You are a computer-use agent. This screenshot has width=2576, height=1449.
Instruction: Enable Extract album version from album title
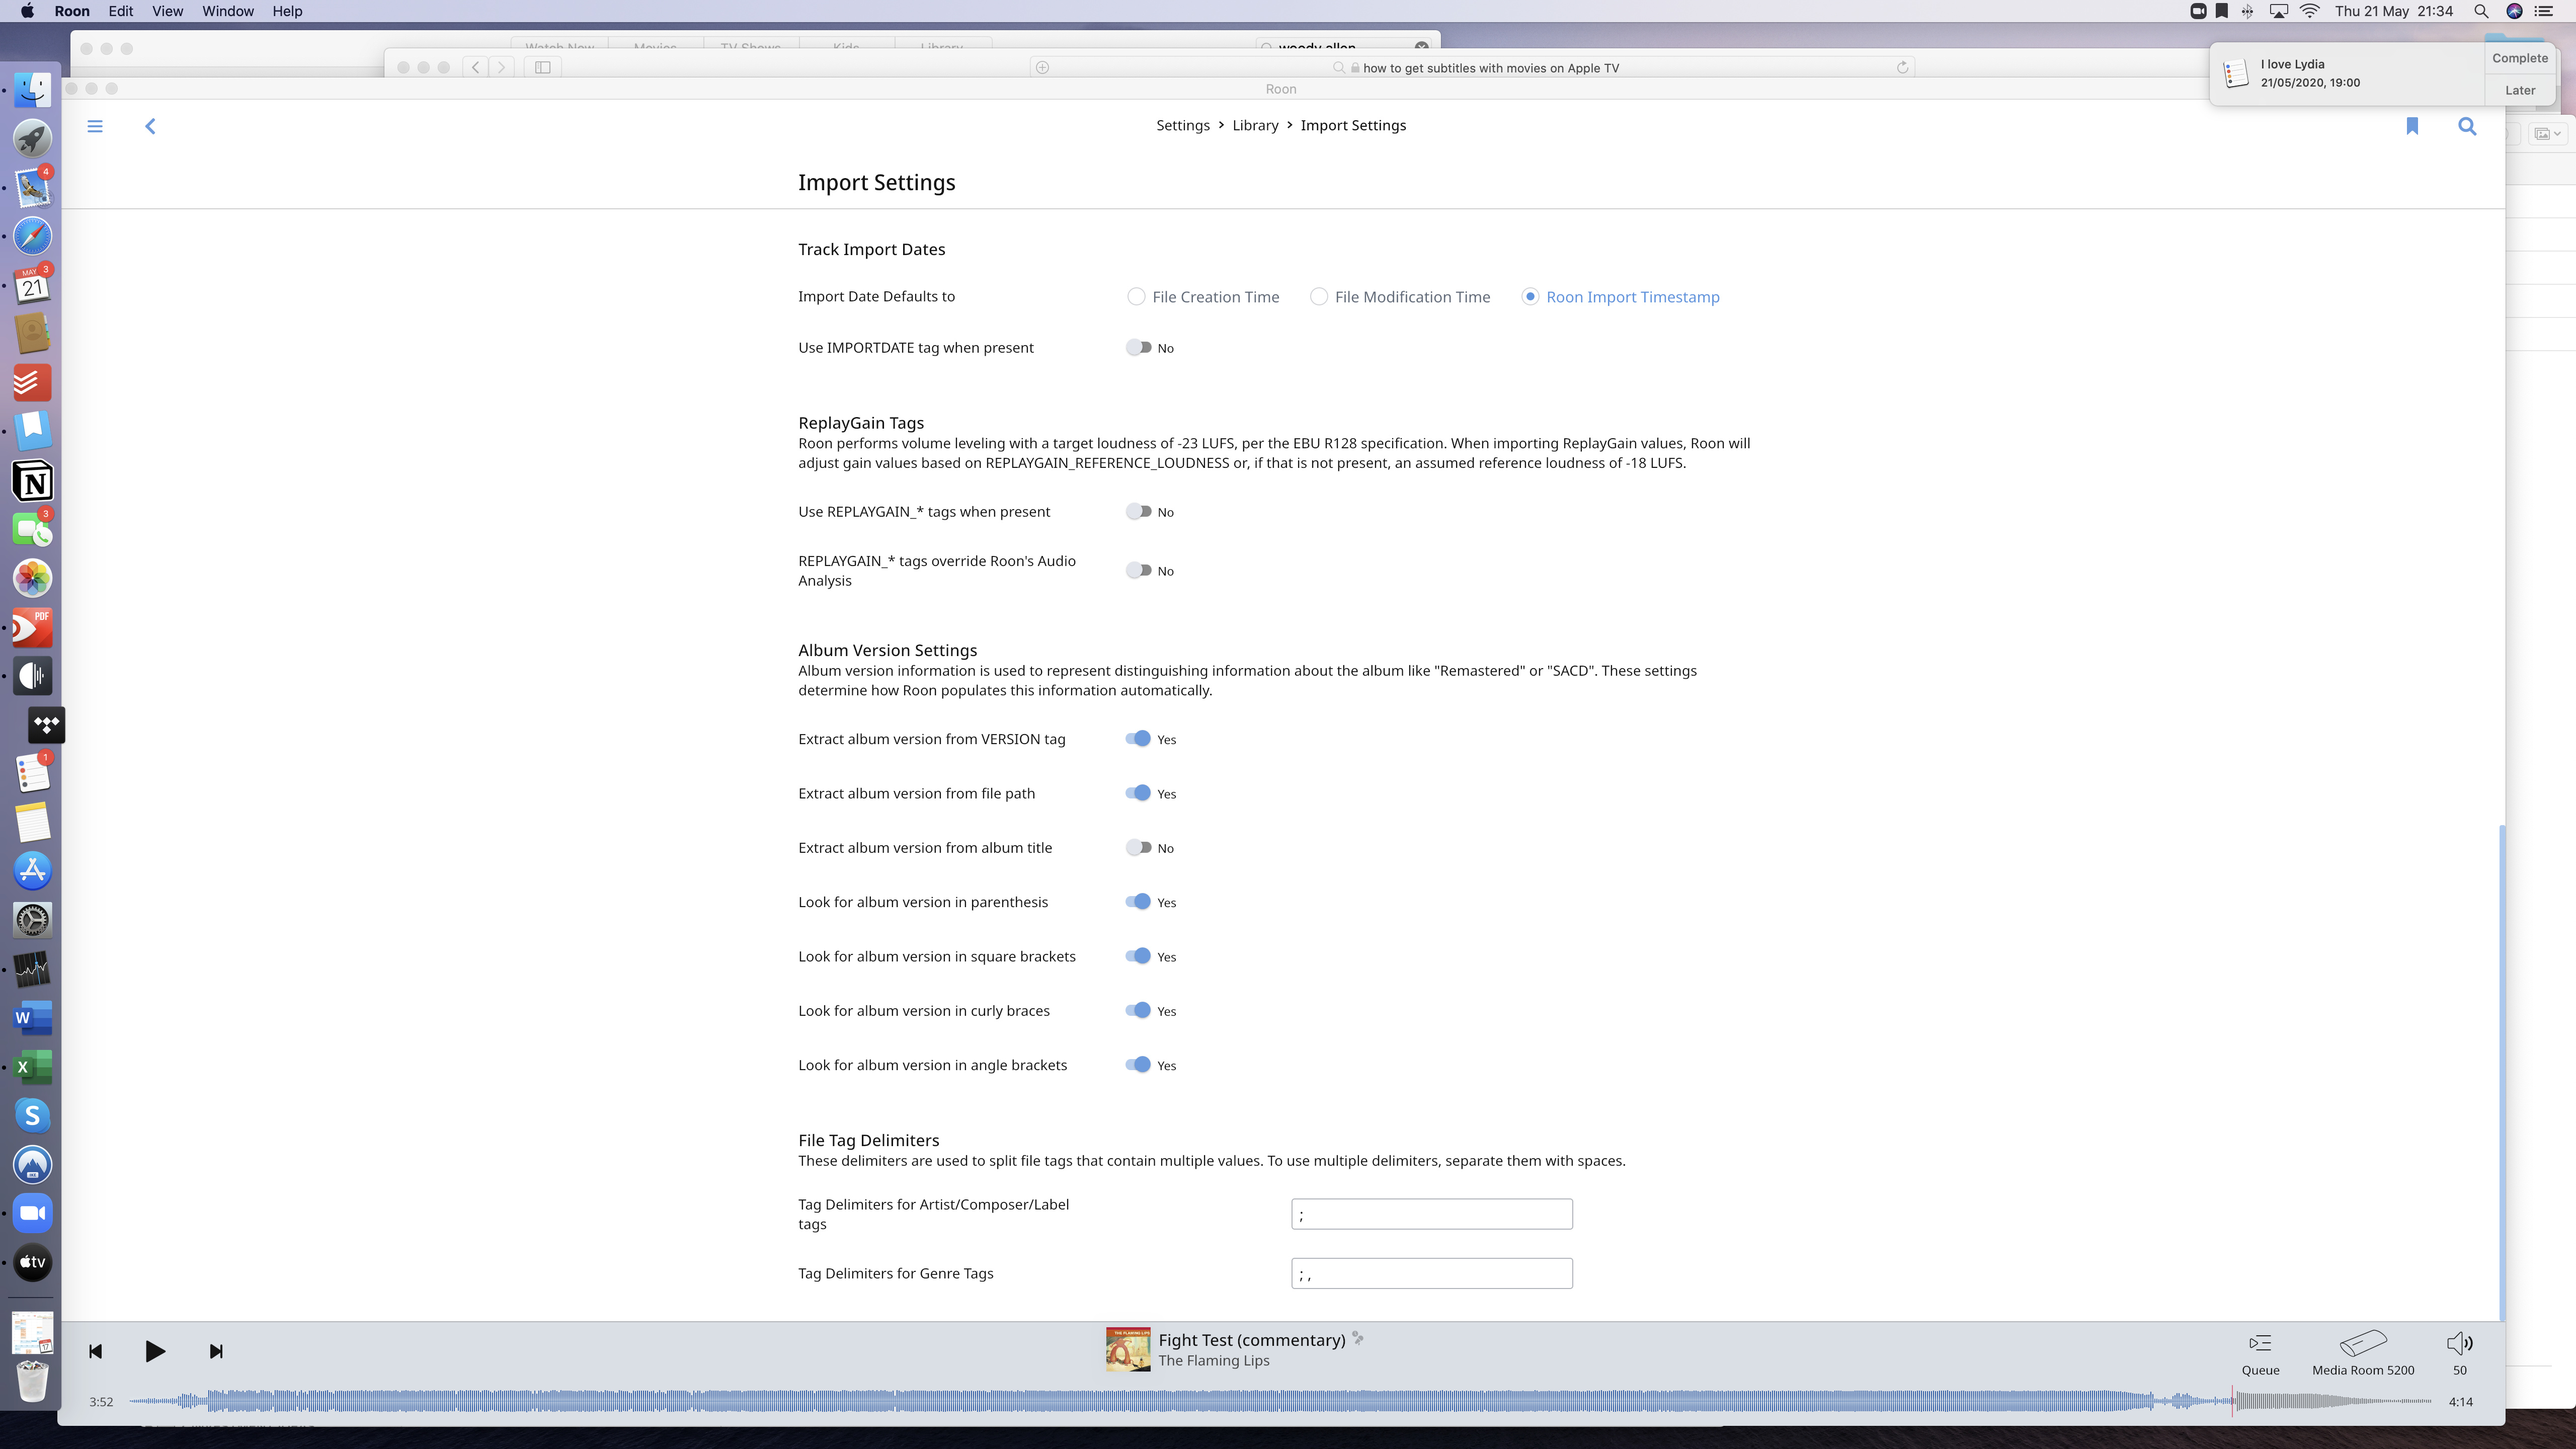click(x=1138, y=847)
